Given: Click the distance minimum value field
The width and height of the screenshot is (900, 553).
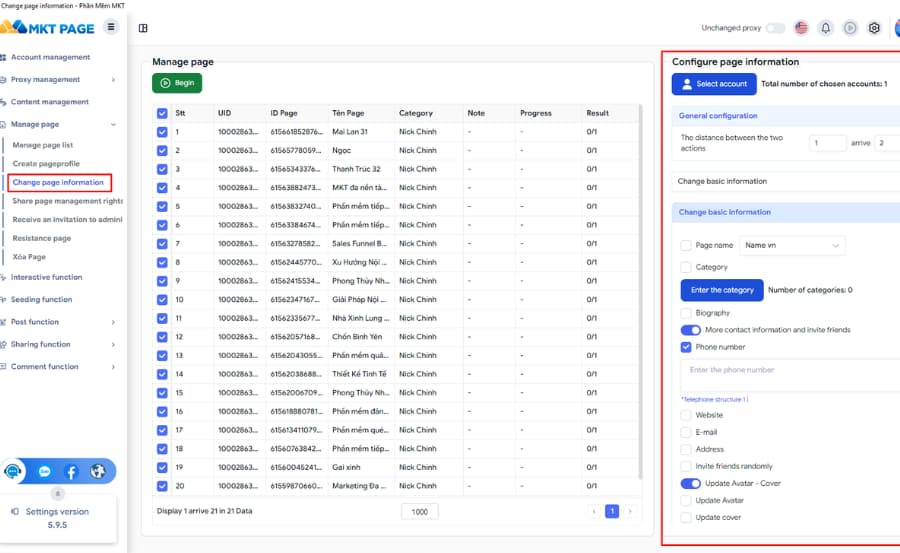Looking at the screenshot, I should click(x=827, y=143).
